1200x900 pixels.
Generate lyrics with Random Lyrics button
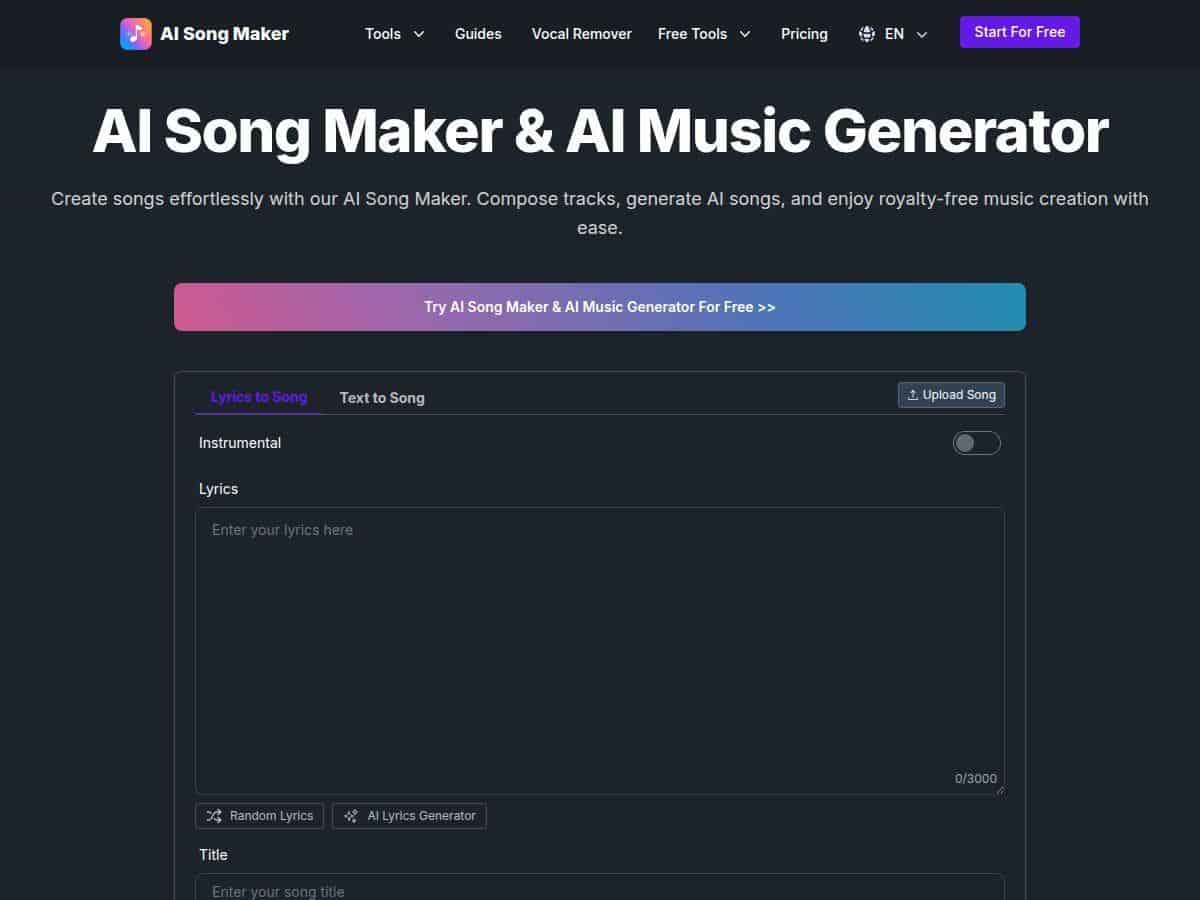[259, 816]
